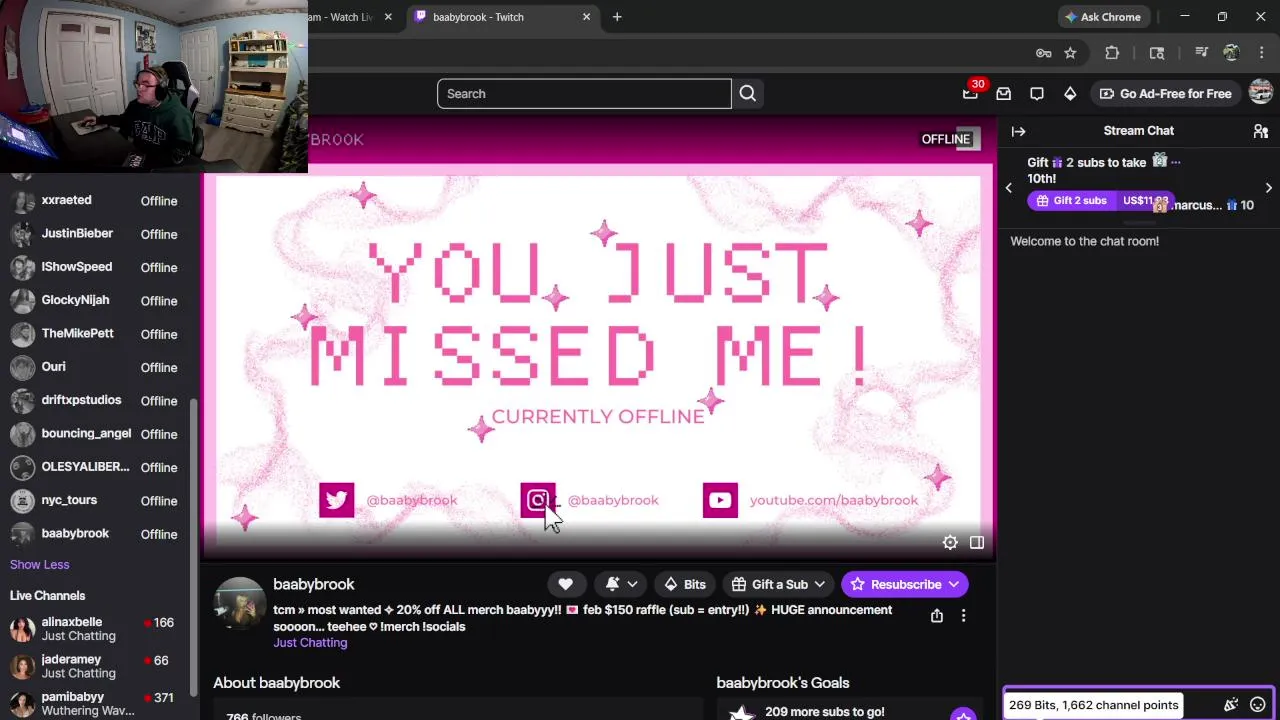Click the Ask Chrome button
1280x720 pixels.
tap(1103, 17)
